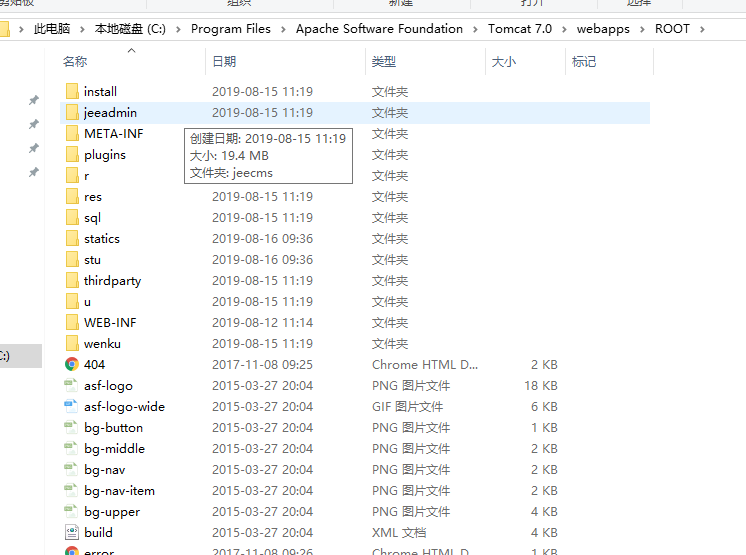
Task: Click the 4 KB size of bg-upper
Action: click(544, 512)
